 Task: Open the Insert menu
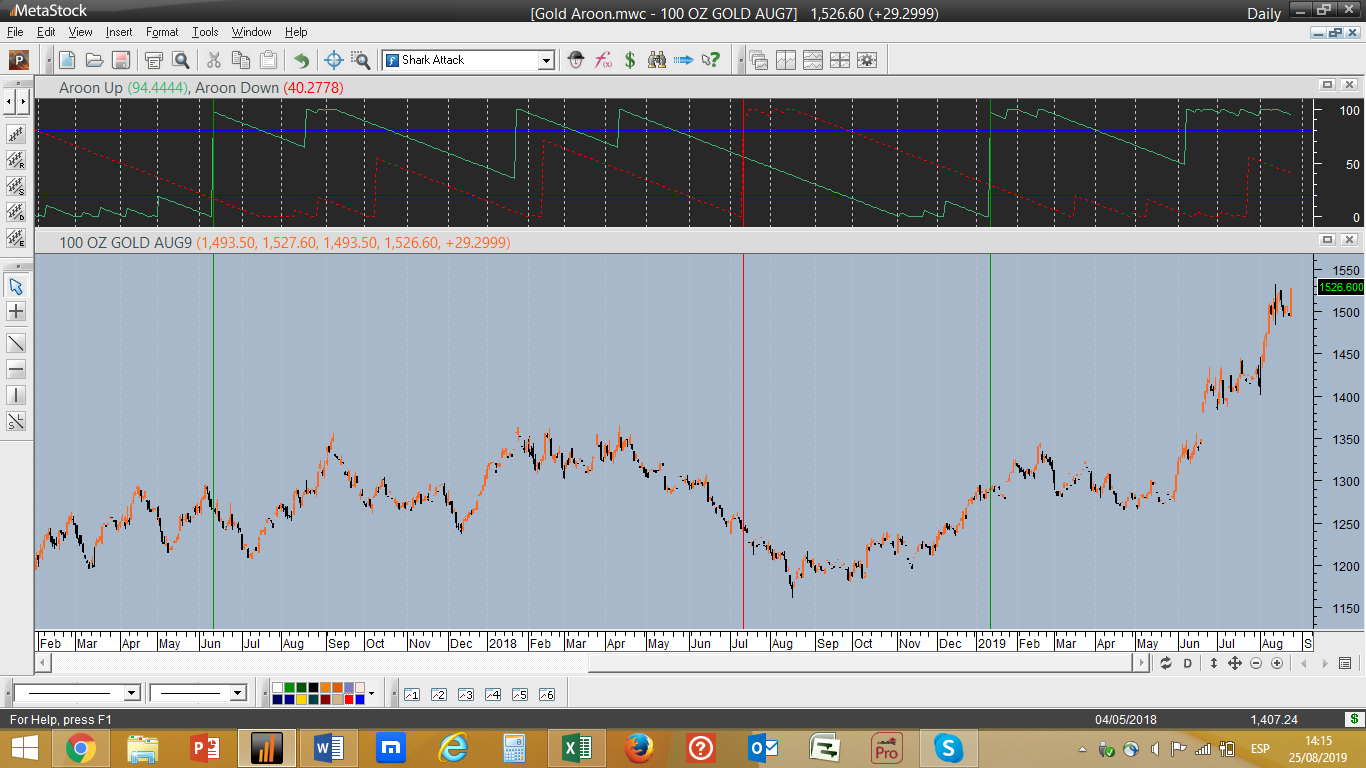click(119, 32)
